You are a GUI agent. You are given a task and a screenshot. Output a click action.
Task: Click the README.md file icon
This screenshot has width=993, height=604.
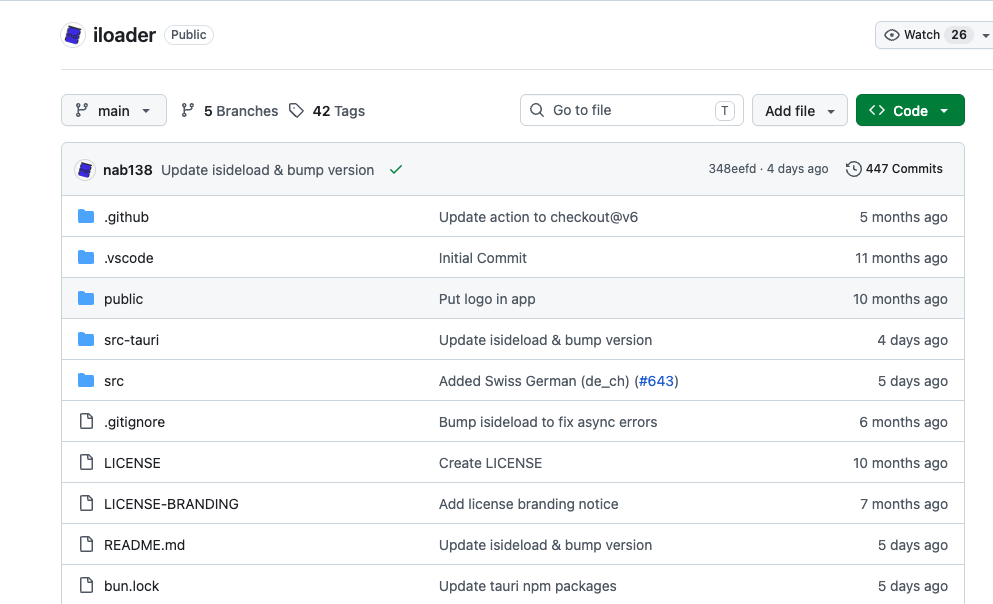pos(87,544)
